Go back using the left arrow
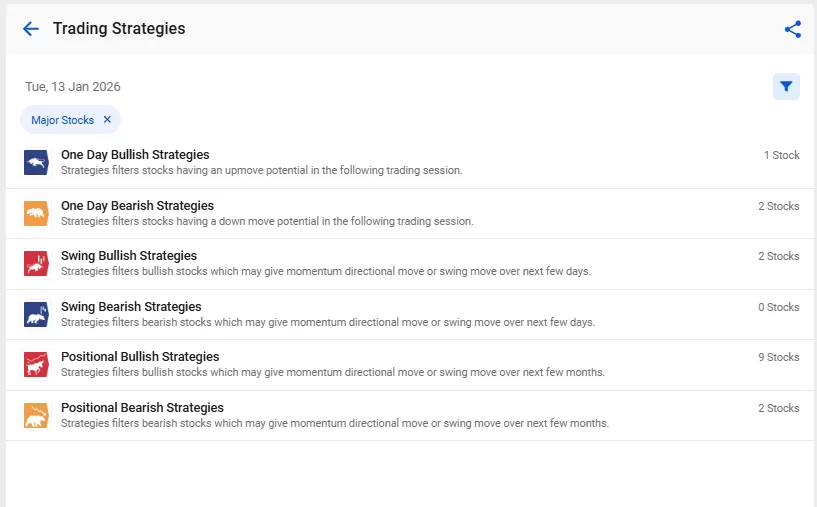This screenshot has width=817, height=507. pos(31,29)
